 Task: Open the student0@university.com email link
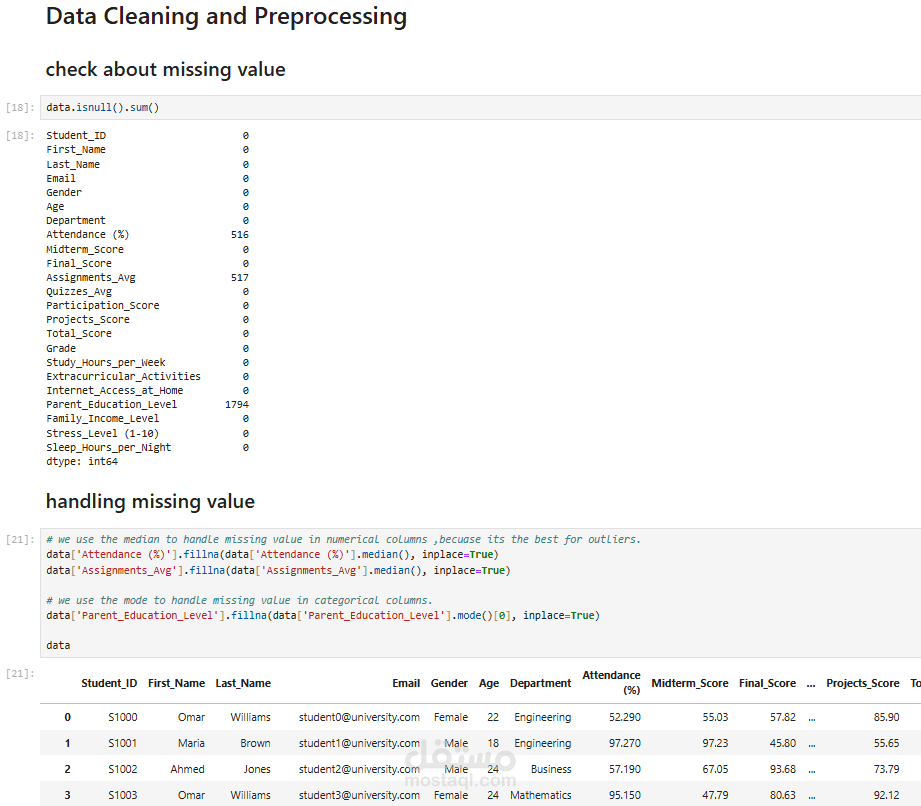[359, 718]
